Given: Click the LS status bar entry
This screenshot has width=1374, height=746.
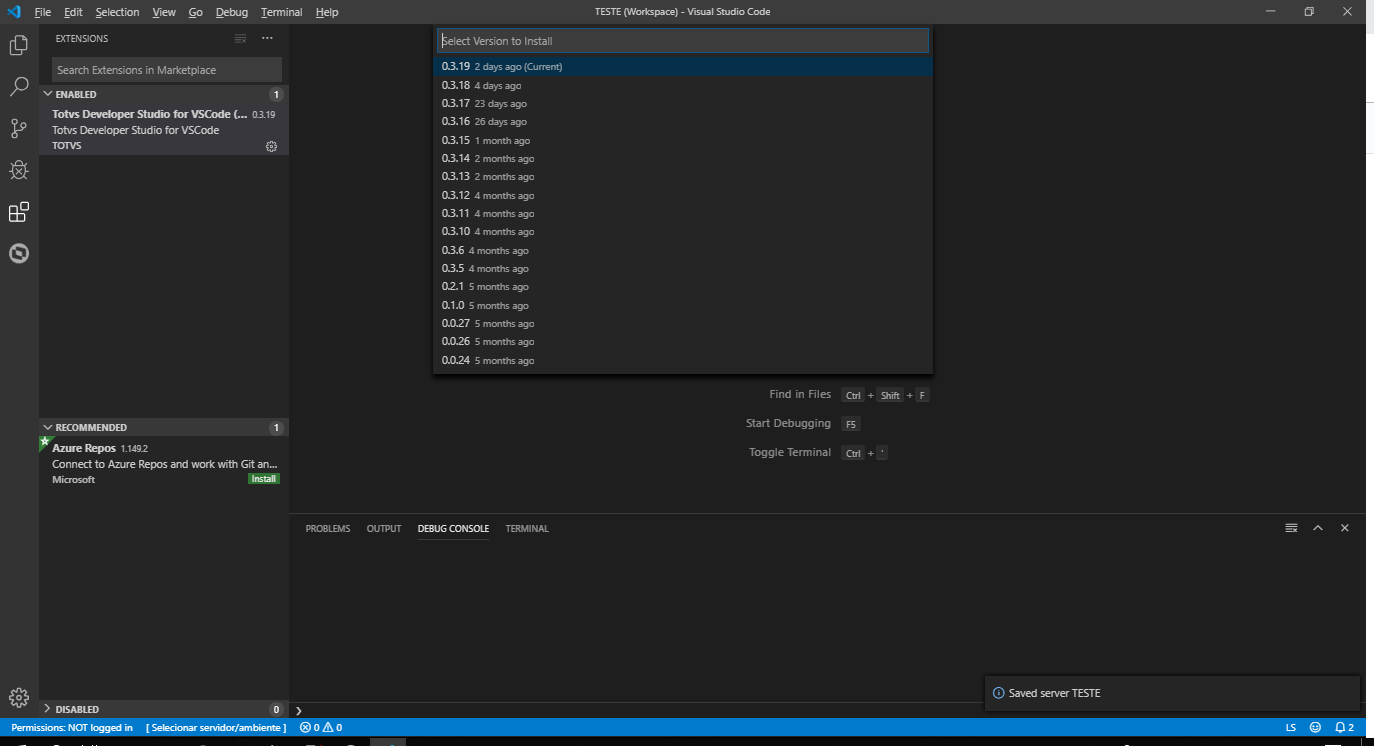Looking at the screenshot, I should [1291, 727].
